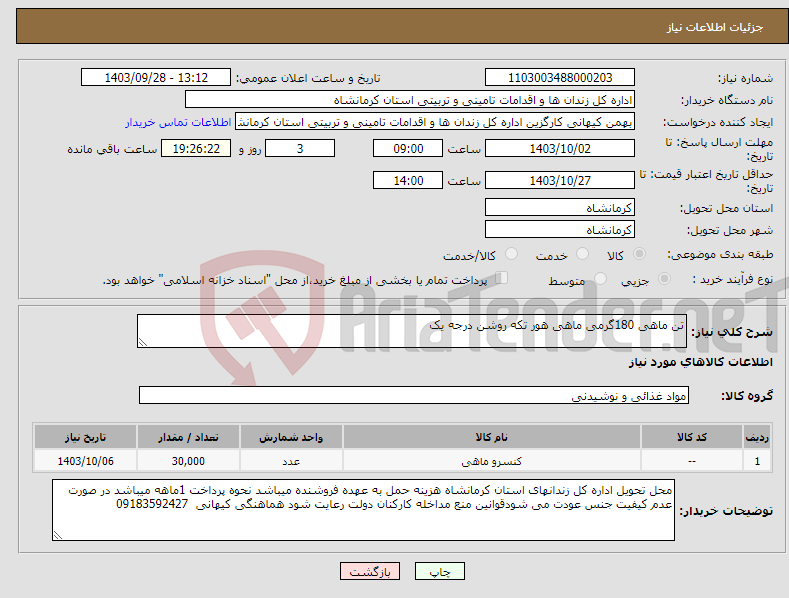This screenshot has height=598, width=789.
Task: Select the جزیی purchase type radio
Action: (664, 278)
